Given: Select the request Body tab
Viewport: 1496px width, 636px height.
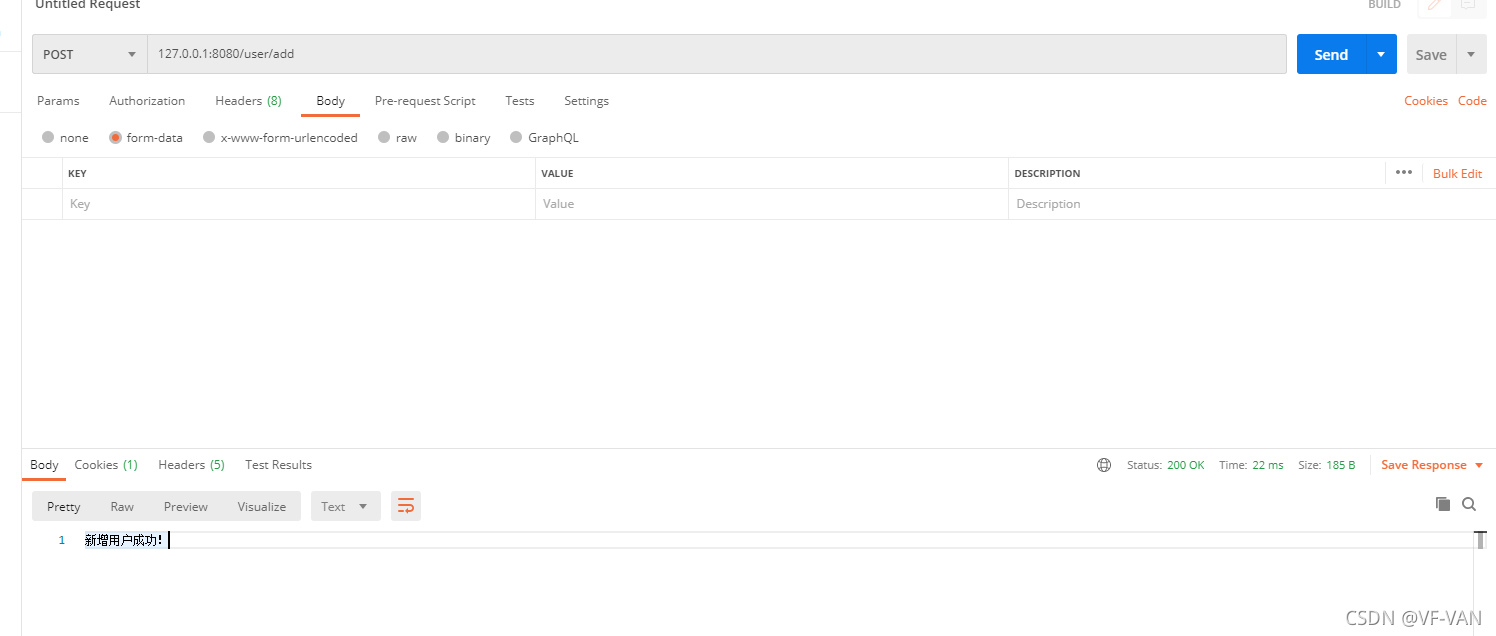Looking at the screenshot, I should pyautogui.click(x=330, y=100).
